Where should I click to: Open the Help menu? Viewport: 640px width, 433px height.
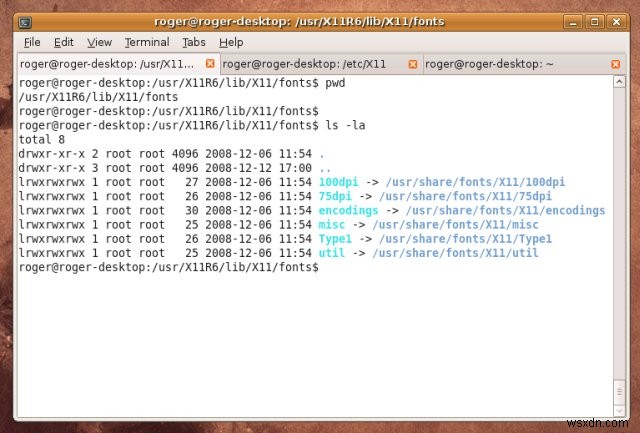pos(231,42)
